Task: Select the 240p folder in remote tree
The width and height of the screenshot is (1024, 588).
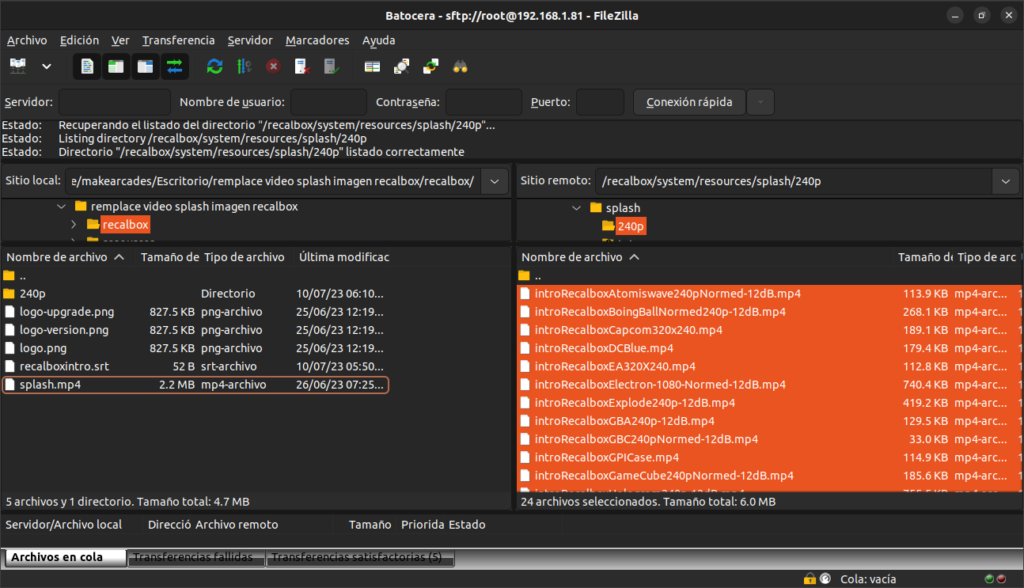Action: pyautogui.click(x=630, y=226)
